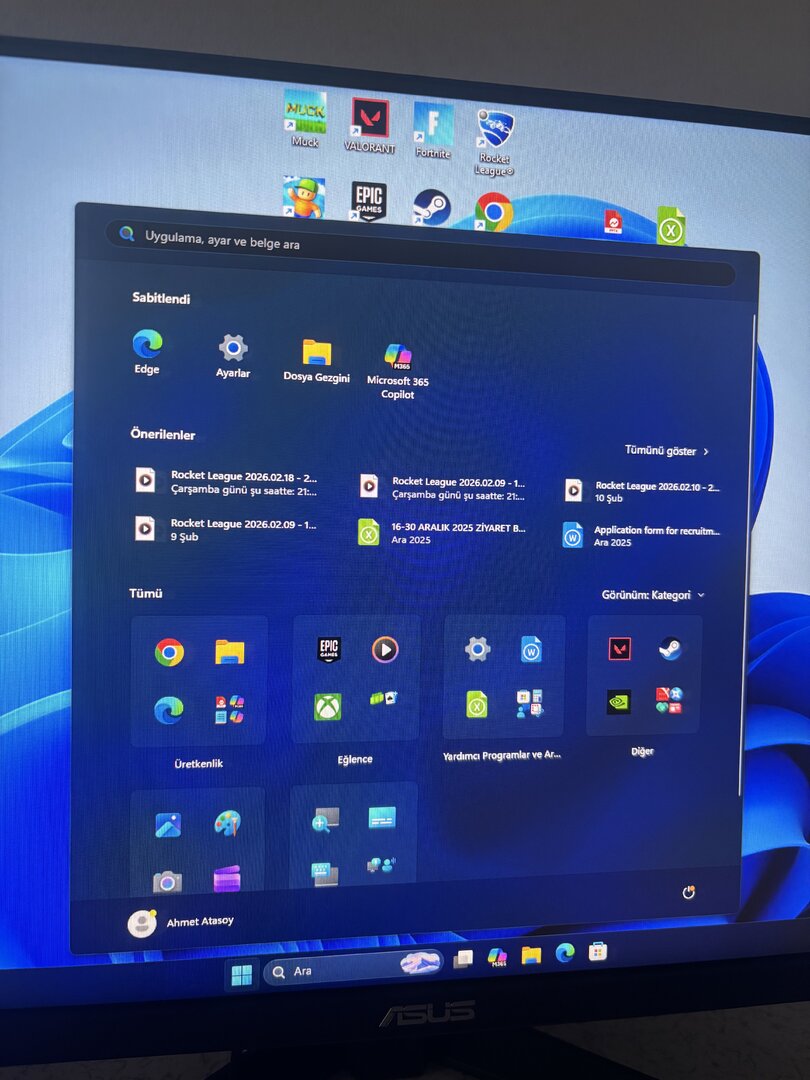
Task: Open Task View on the taskbar
Action: [463, 959]
